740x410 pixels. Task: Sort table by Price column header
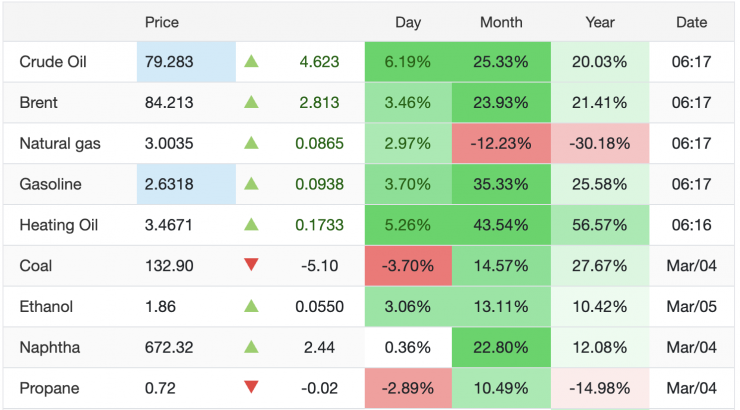coord(162,22)
